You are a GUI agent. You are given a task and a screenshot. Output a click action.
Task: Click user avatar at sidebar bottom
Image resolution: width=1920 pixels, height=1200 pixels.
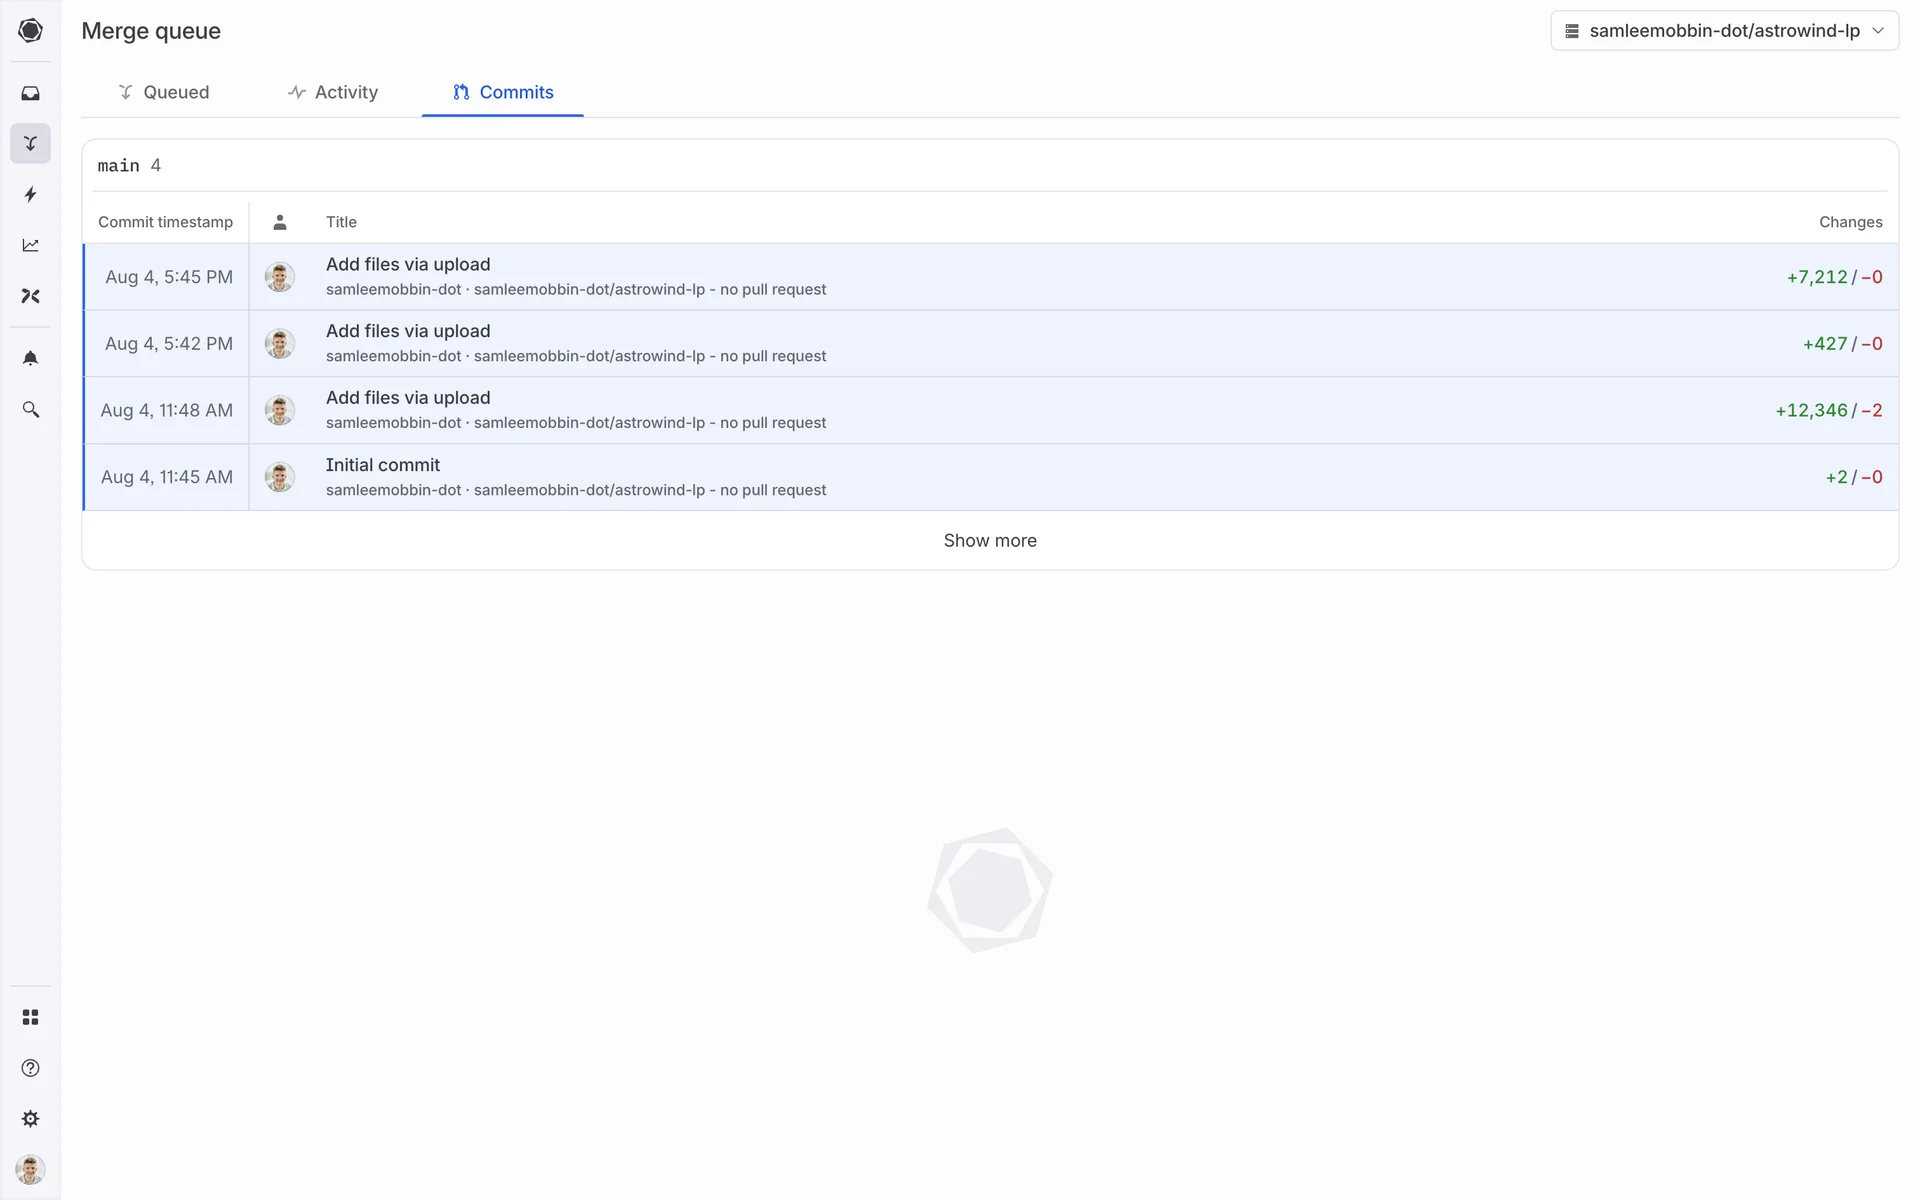(x=30, y=1169)
